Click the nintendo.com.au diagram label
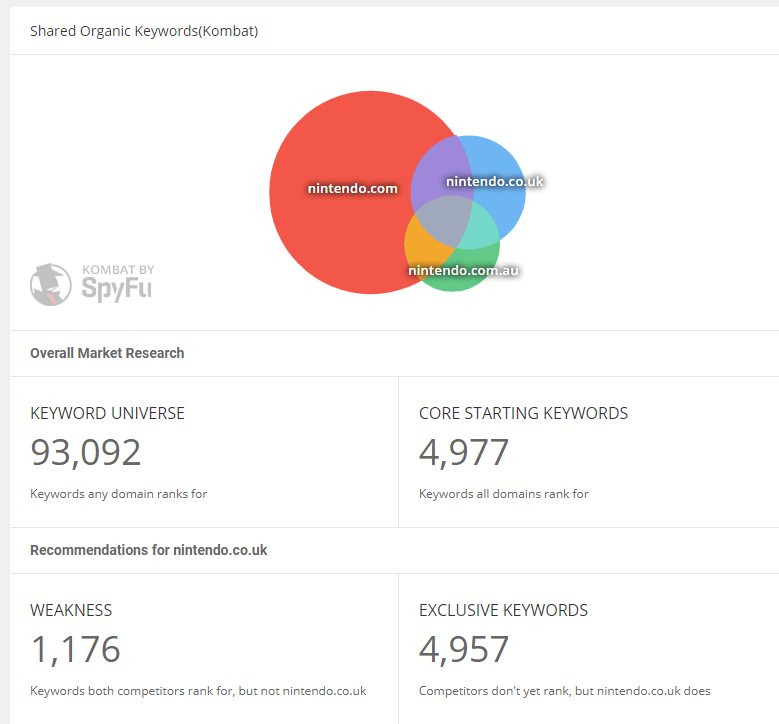Image resolution: width=779 pixels, height=724 pixels. pyautogui.click(x=463, y=270)
